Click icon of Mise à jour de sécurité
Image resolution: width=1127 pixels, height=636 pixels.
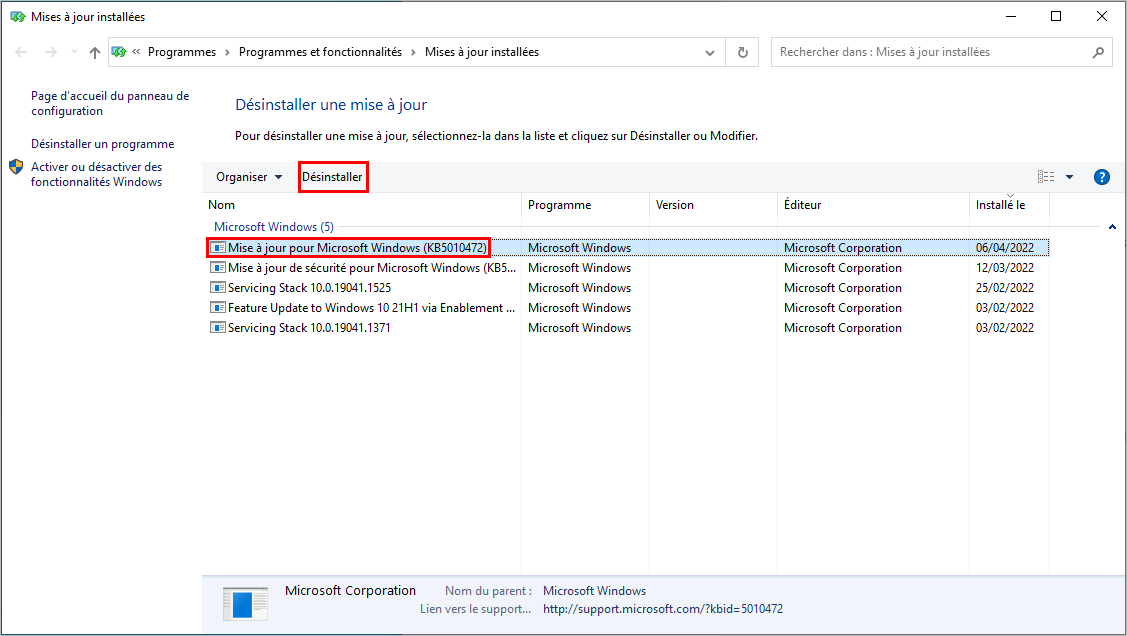click(218, 268)
